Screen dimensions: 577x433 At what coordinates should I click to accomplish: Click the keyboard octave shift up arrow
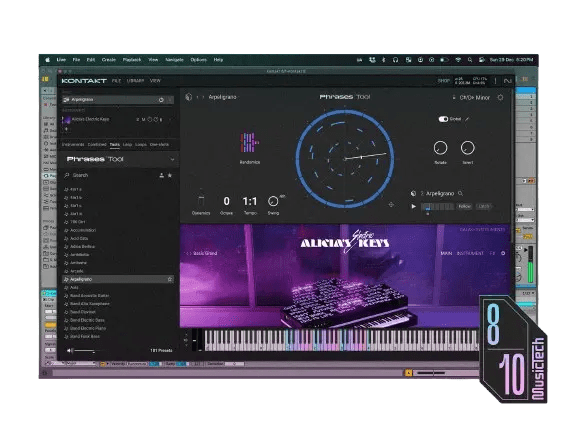click(186, 335)
